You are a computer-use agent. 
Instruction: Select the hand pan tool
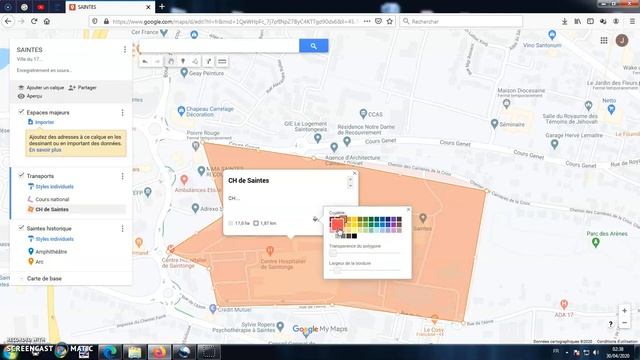(171, 62)
